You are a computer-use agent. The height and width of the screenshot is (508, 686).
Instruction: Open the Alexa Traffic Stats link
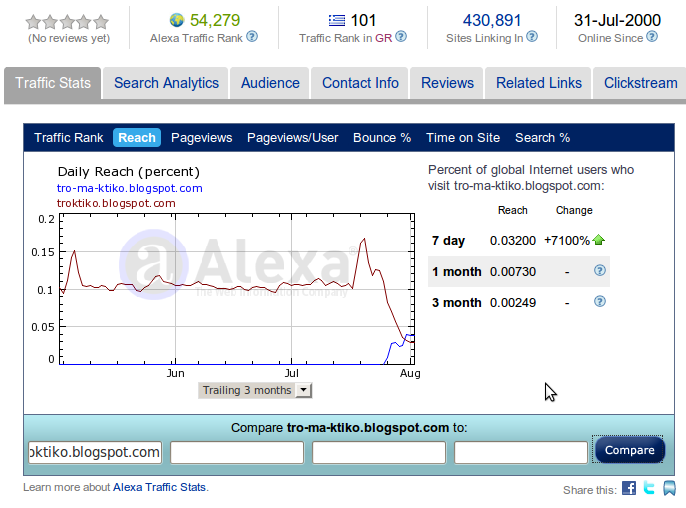tap(160, 487)
